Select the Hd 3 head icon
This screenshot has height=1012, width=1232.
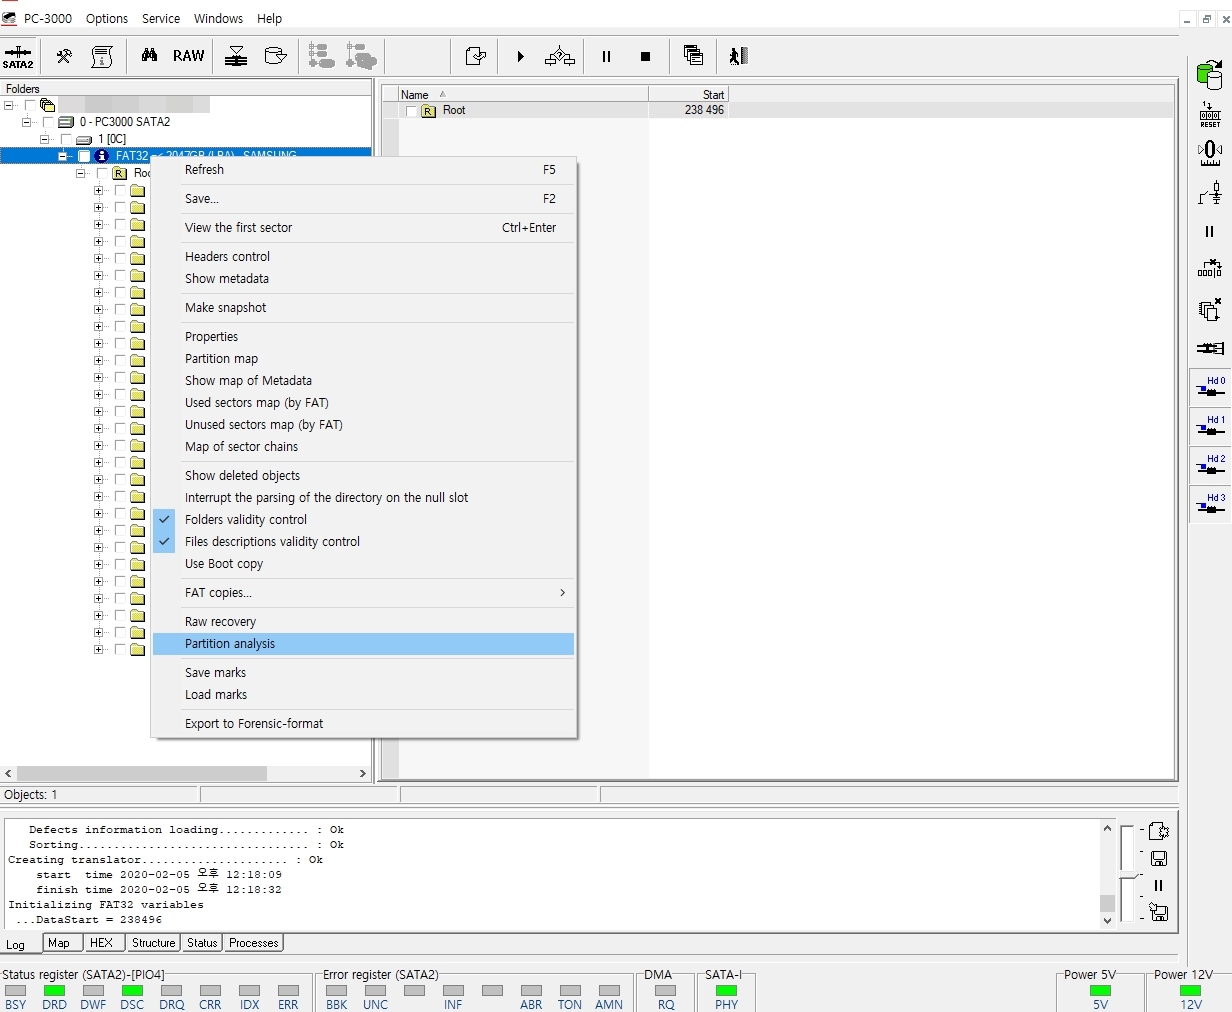(x=1210, y=505)
